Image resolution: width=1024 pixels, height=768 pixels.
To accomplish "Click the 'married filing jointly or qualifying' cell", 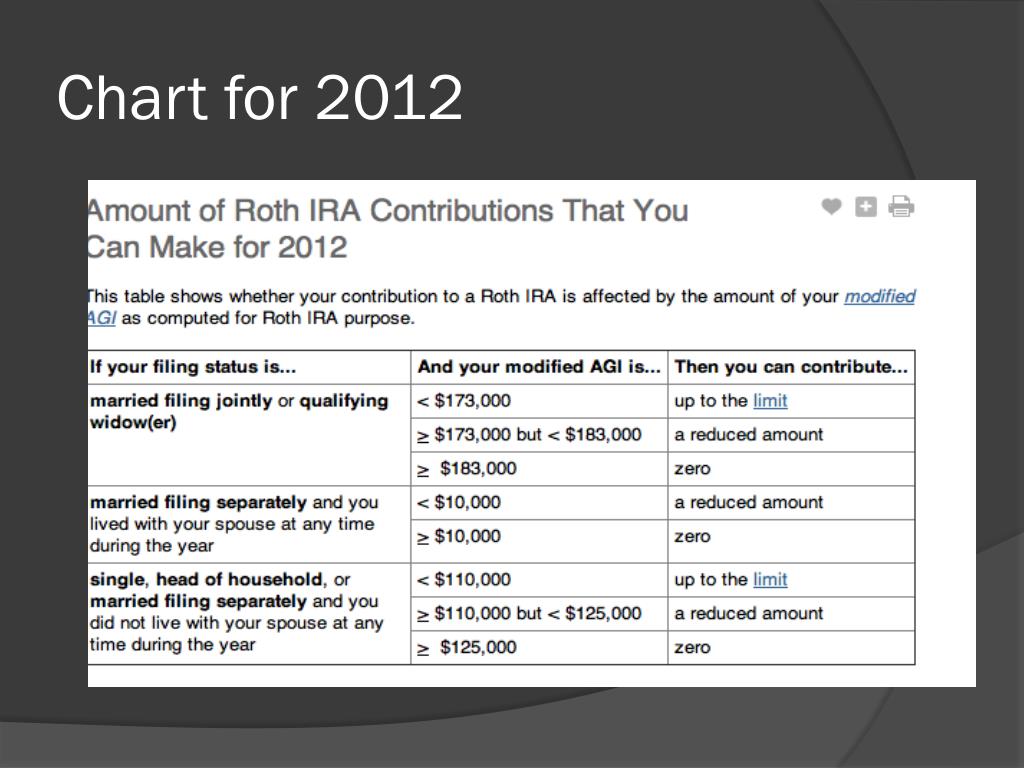I will click(249, 435).
